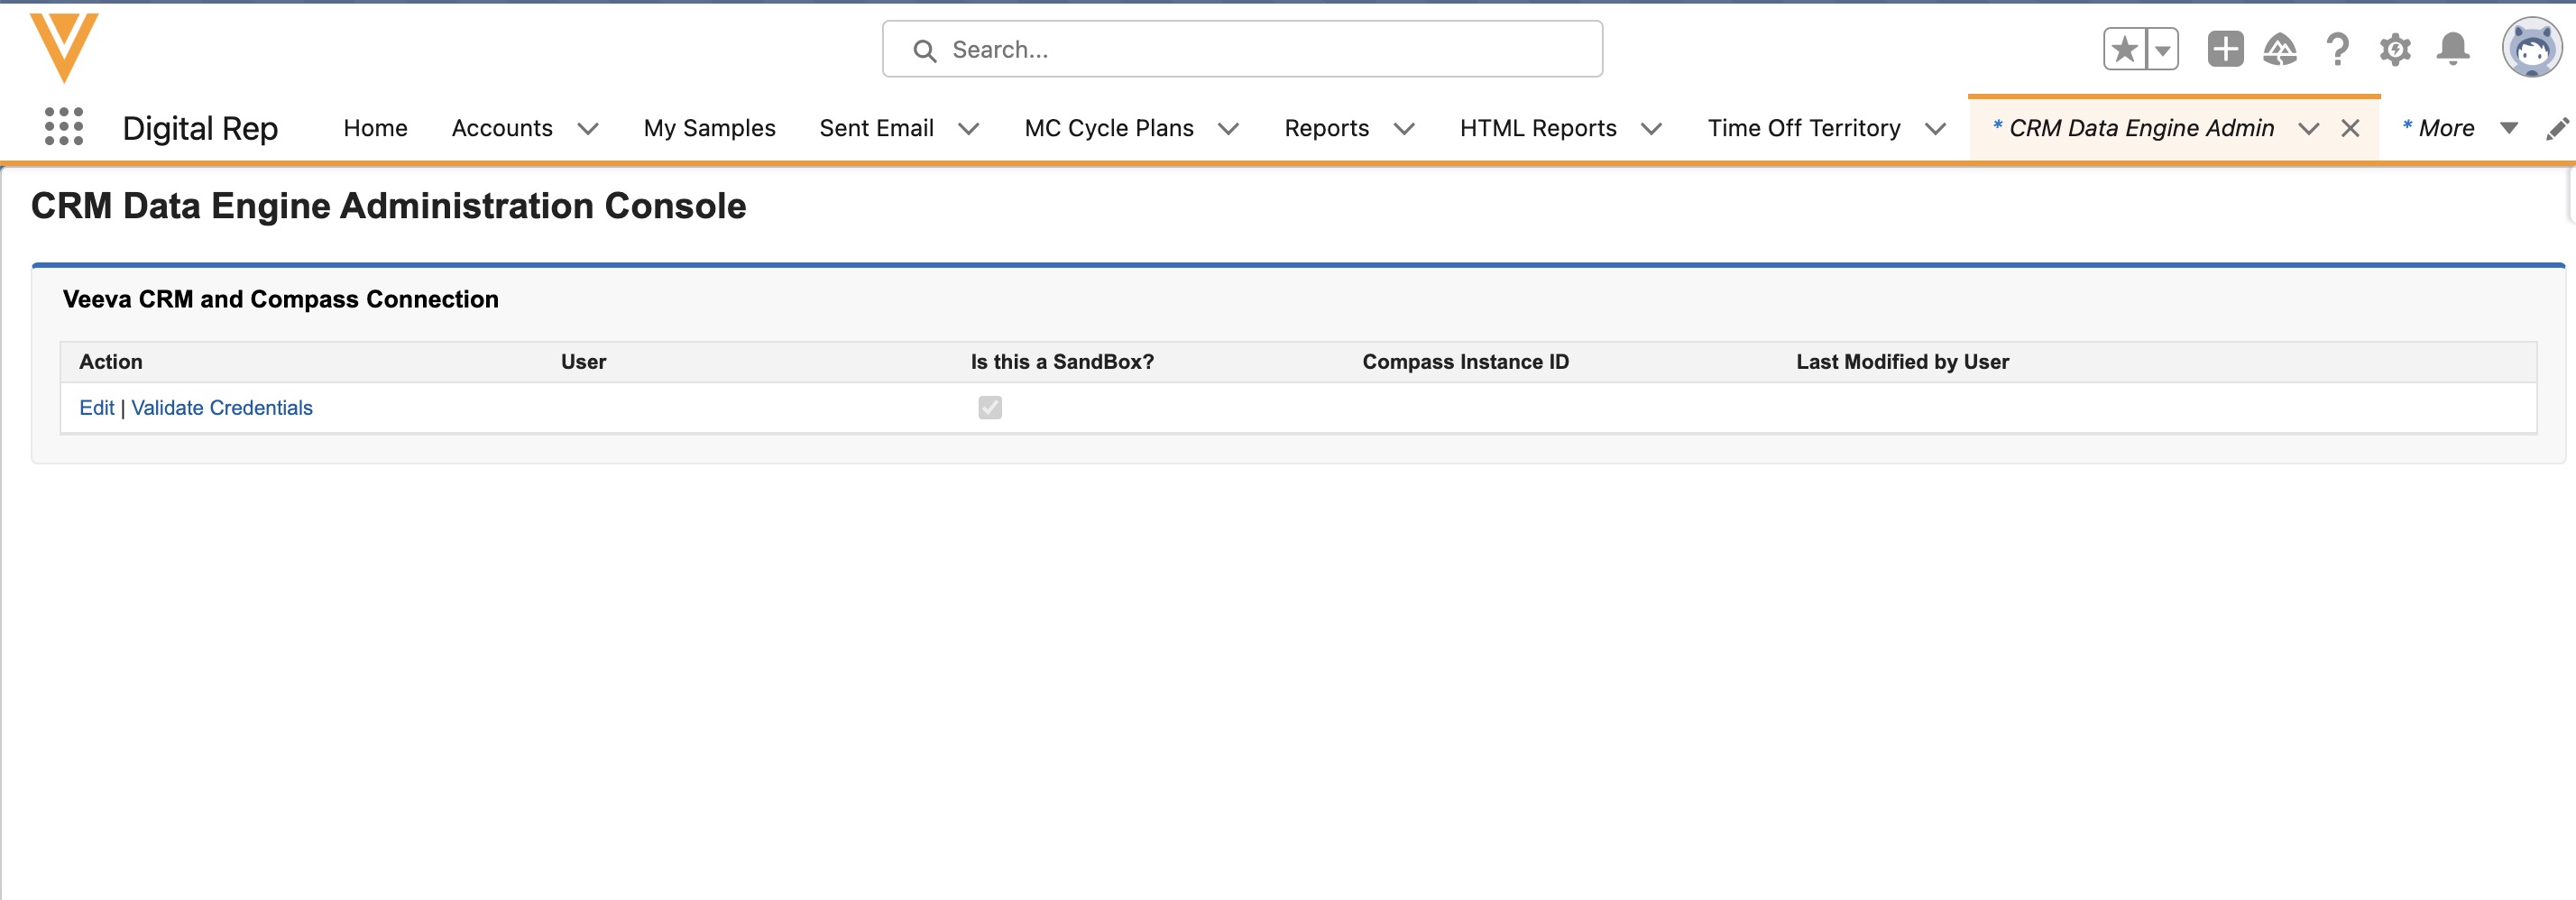
Task: Expand the Accounts tab dropdown chevron
Action: [588, 128]
